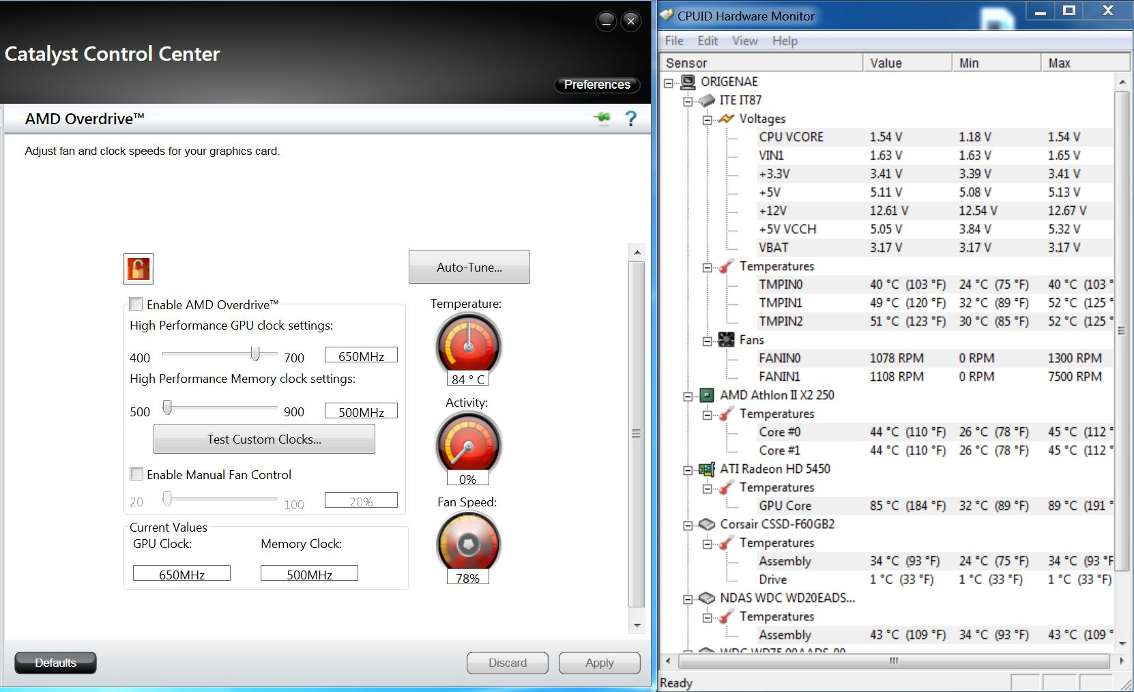Image resolution: width=1134 pixels, height=692 pixels.
Task: Collapse the AMD Athlon II X2 250 node
Action: [x=688, y=396]
